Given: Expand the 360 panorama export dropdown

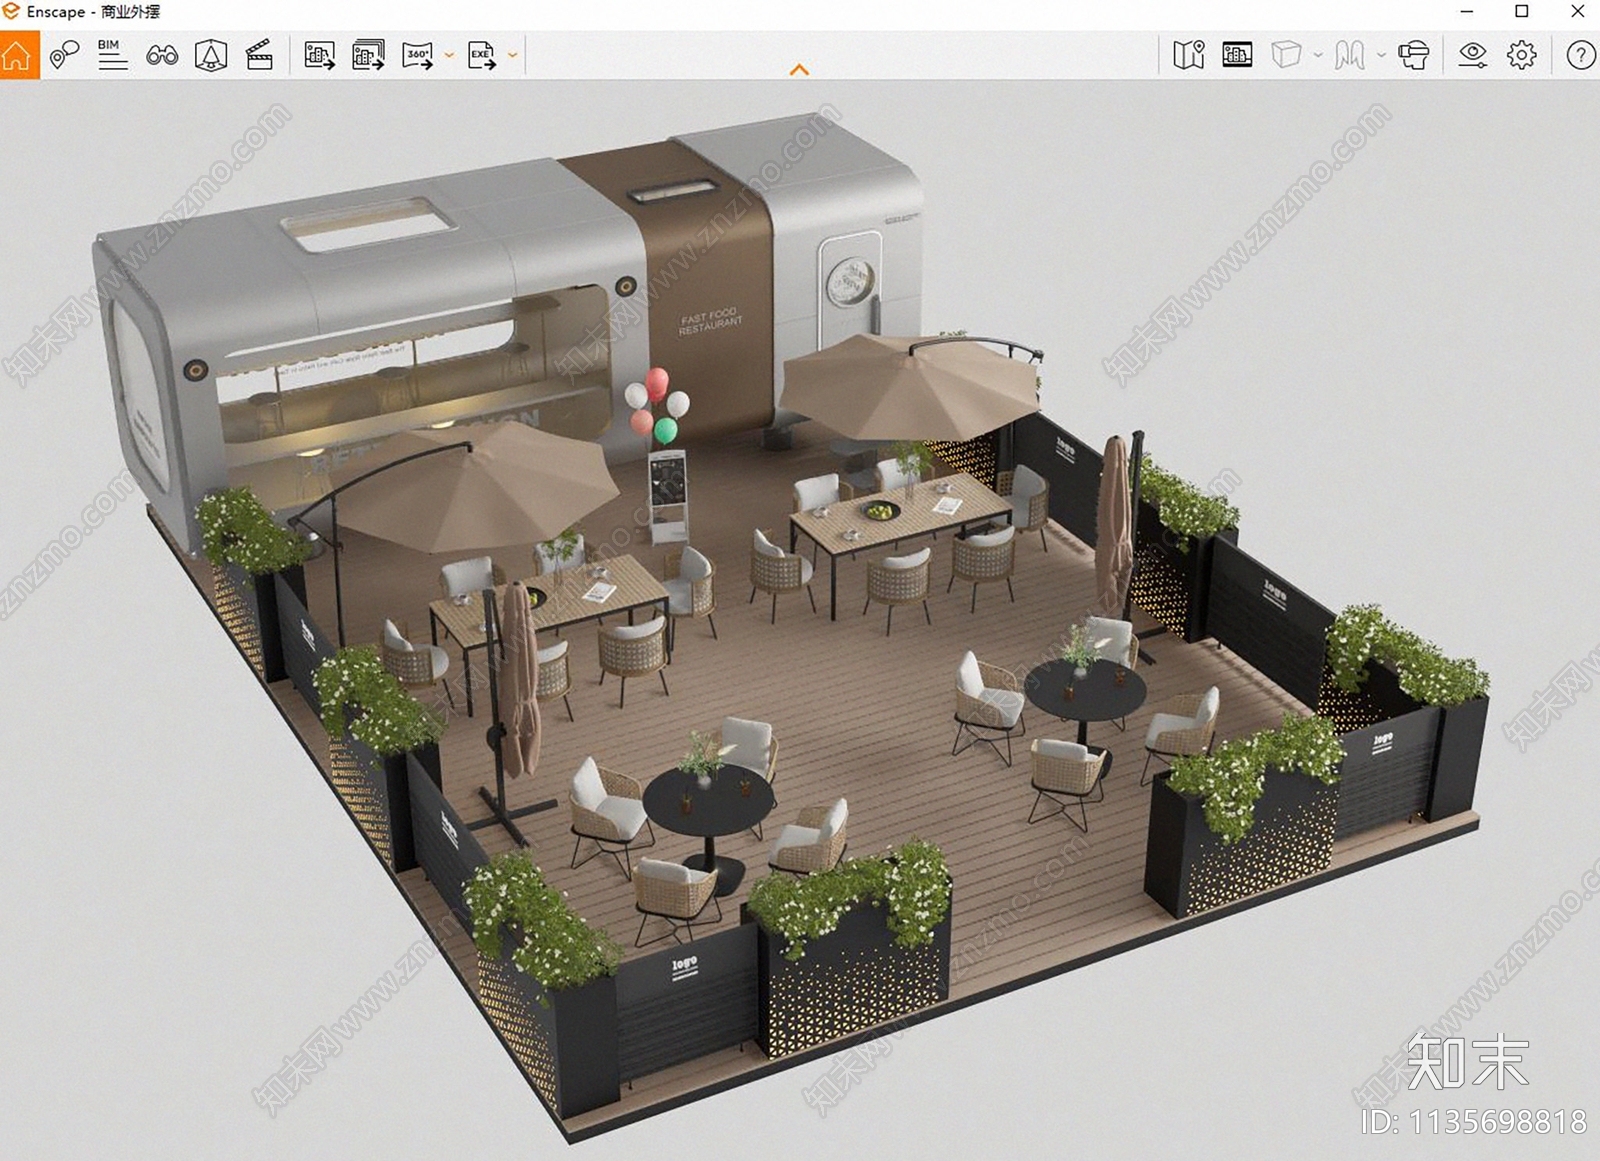Looking at the screenshot, I should [x=449, y=55].
